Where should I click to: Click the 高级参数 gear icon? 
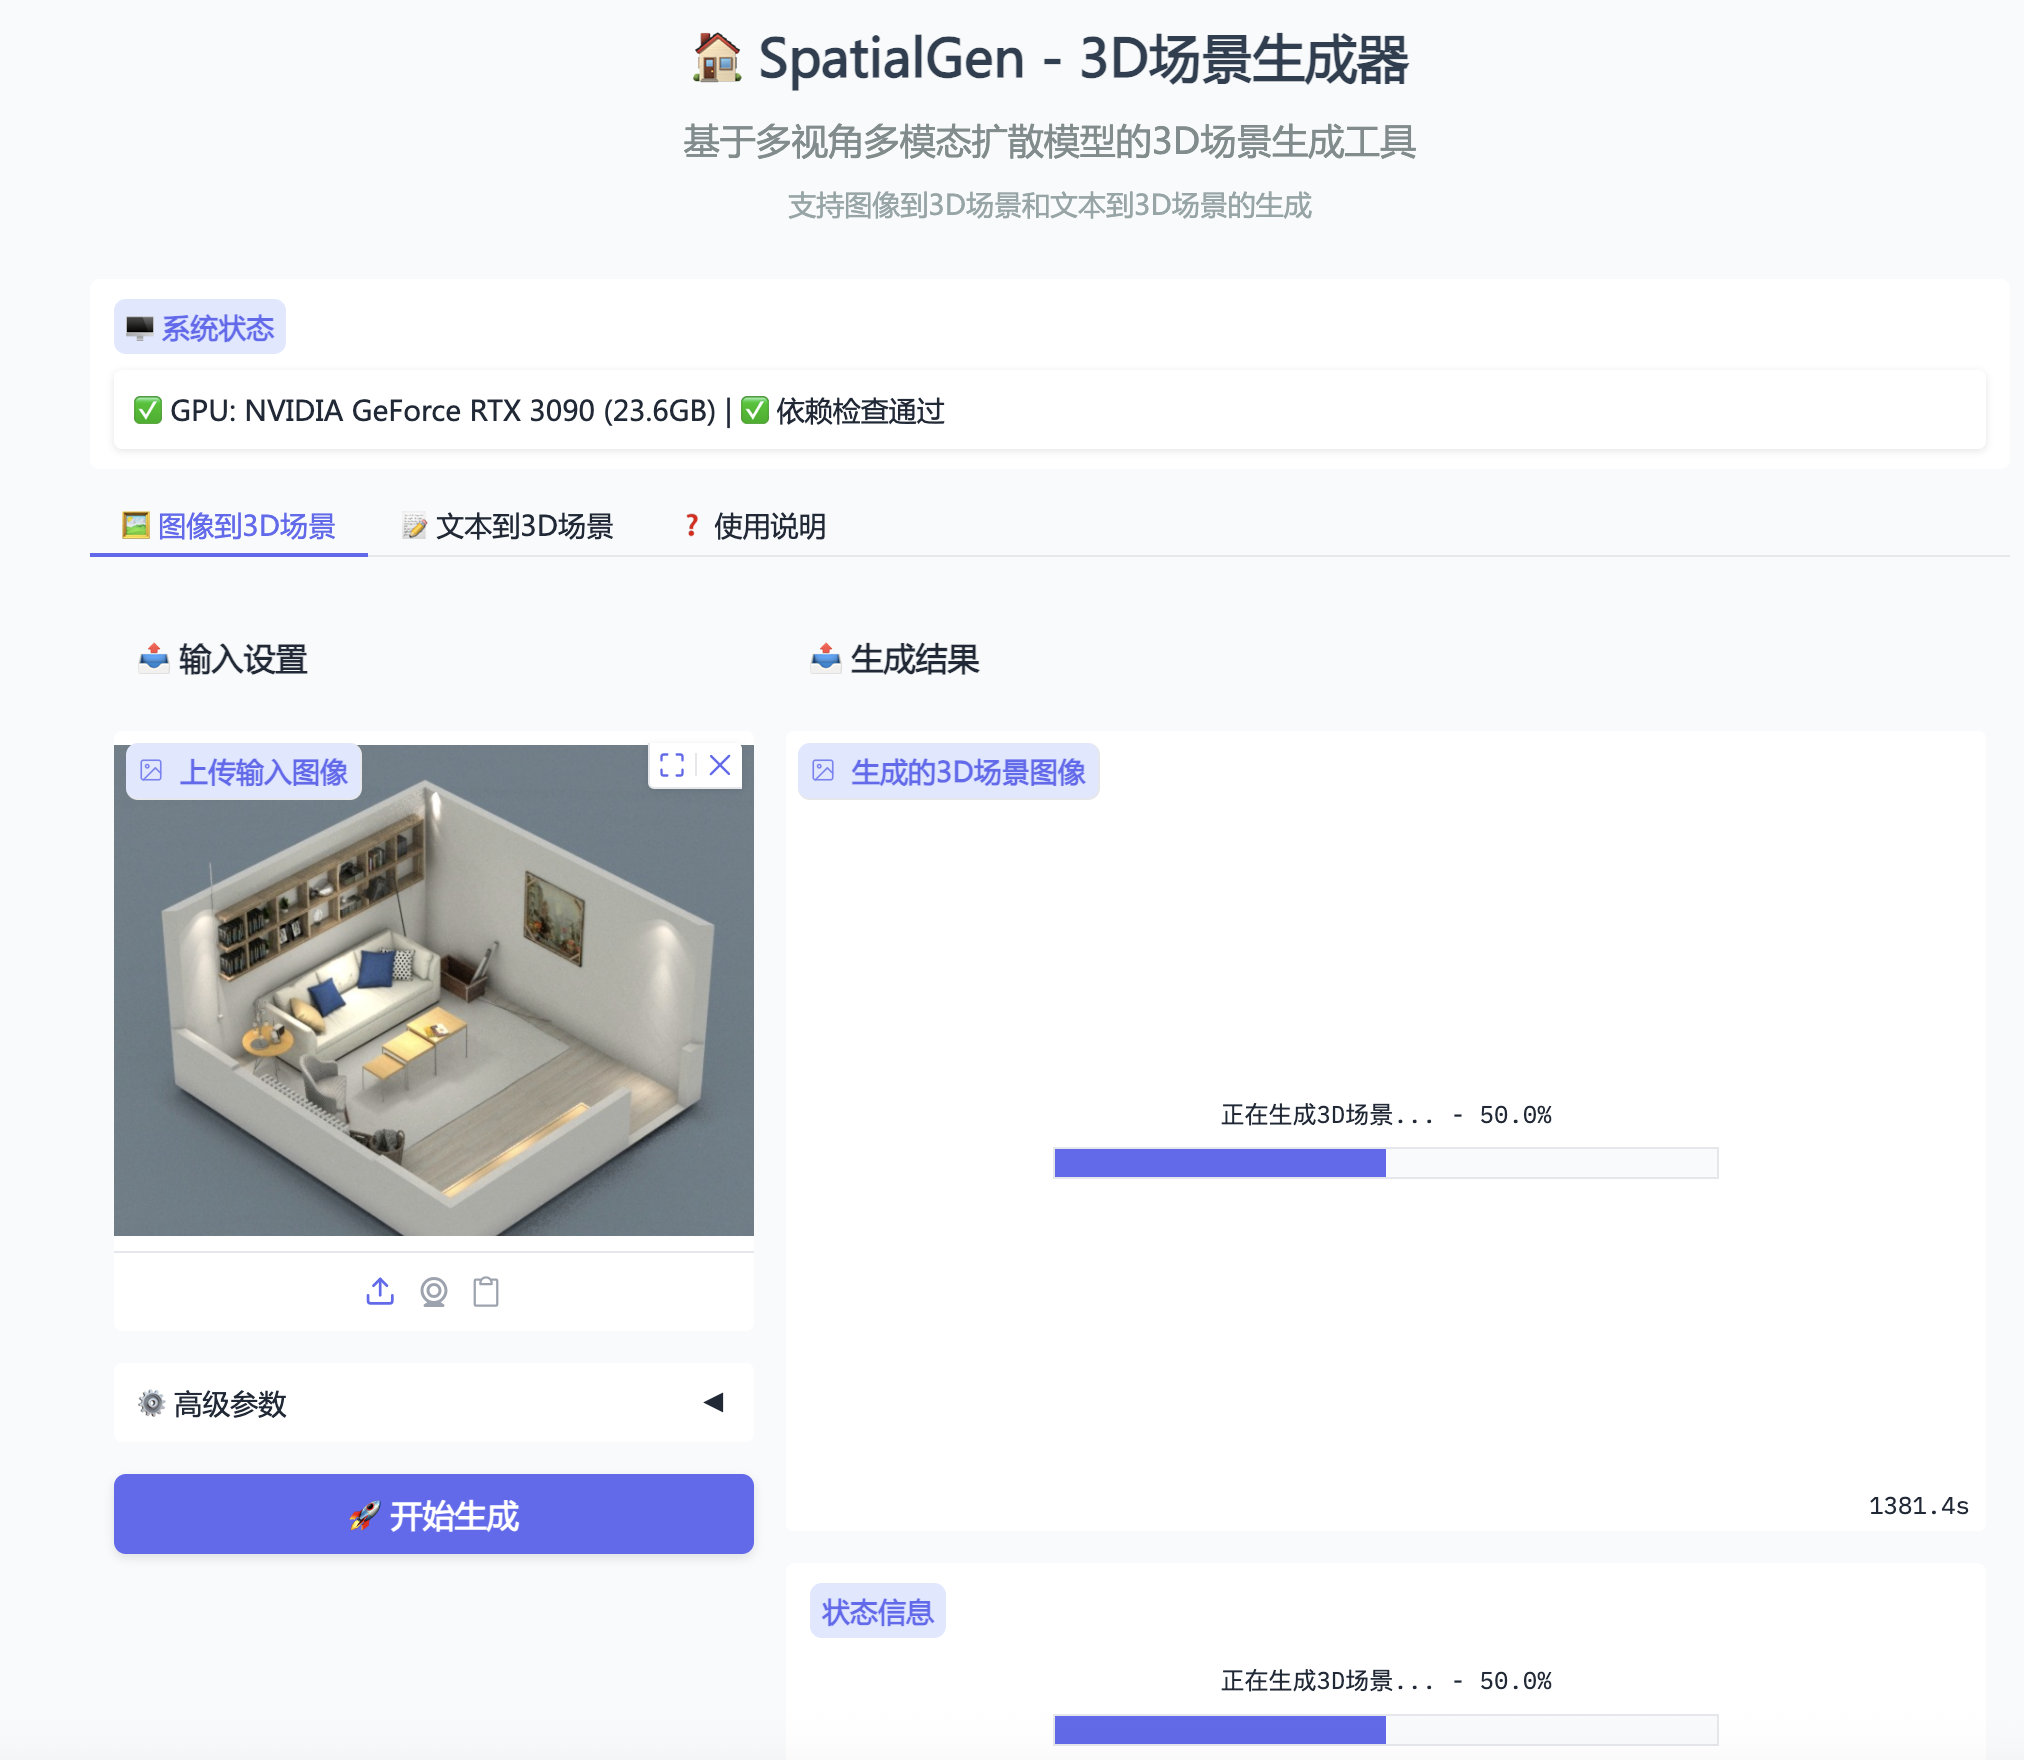151,1403
